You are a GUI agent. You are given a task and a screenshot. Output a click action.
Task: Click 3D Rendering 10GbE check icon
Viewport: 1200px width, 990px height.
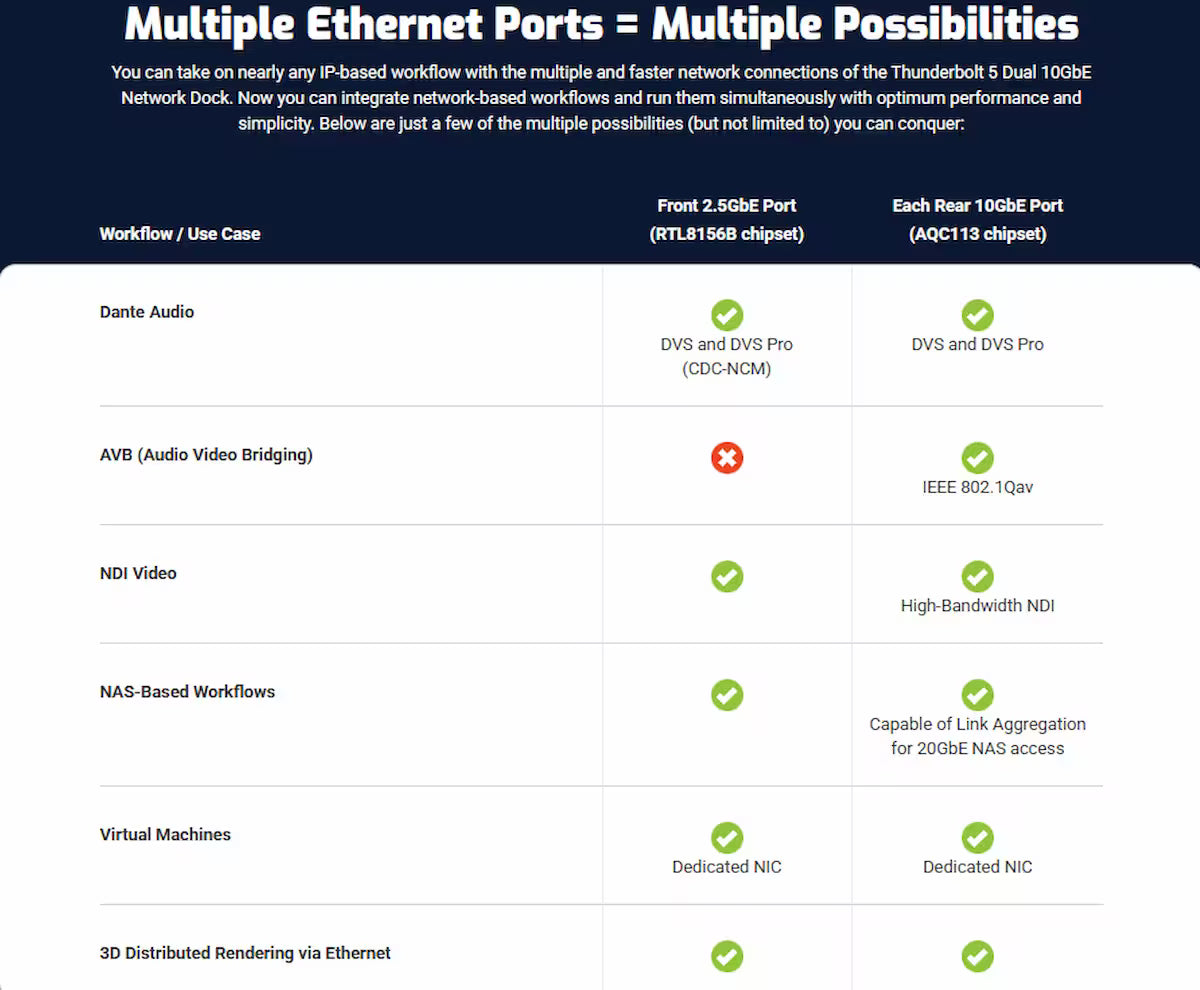977,956
